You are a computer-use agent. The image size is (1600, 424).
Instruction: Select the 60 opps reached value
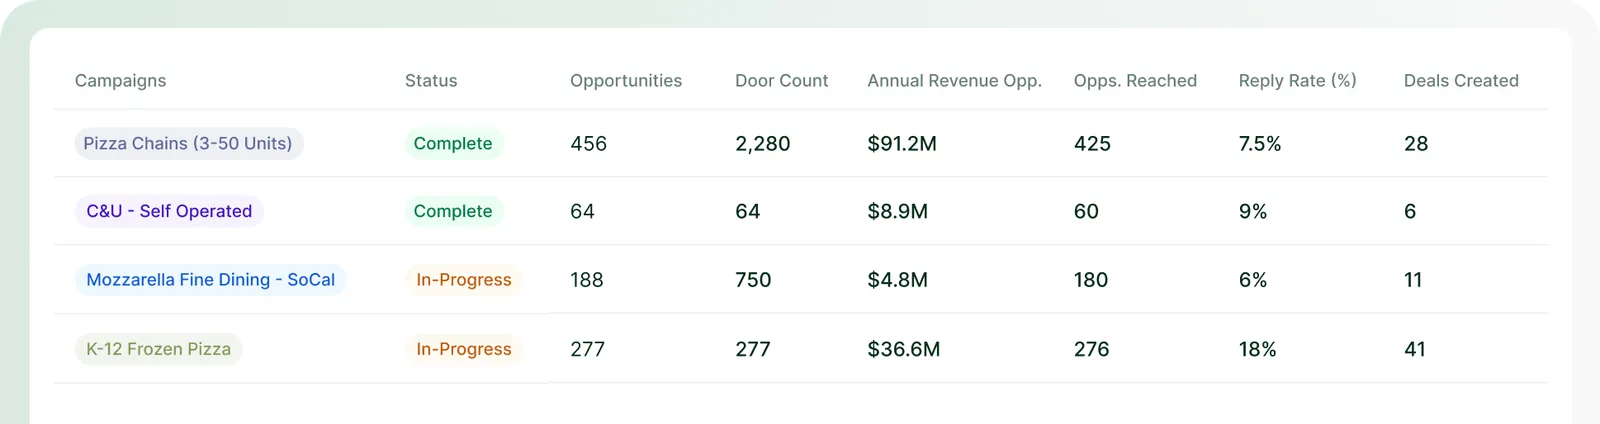1086,211
